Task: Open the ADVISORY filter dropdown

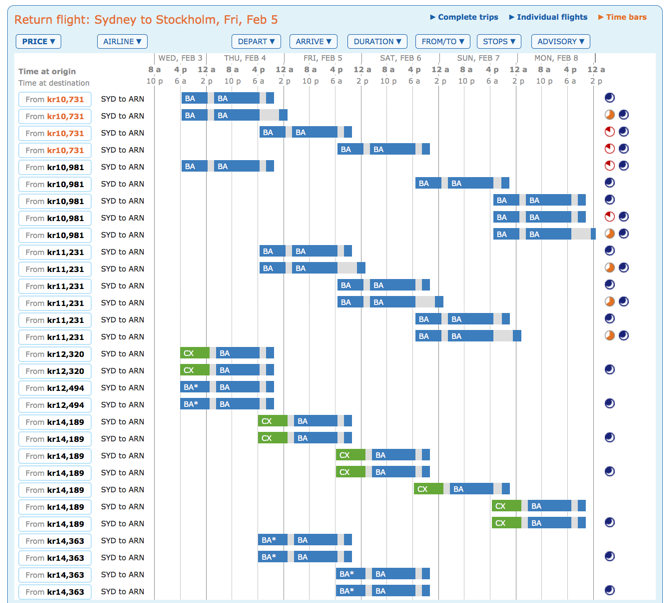Action: point(561,41)
